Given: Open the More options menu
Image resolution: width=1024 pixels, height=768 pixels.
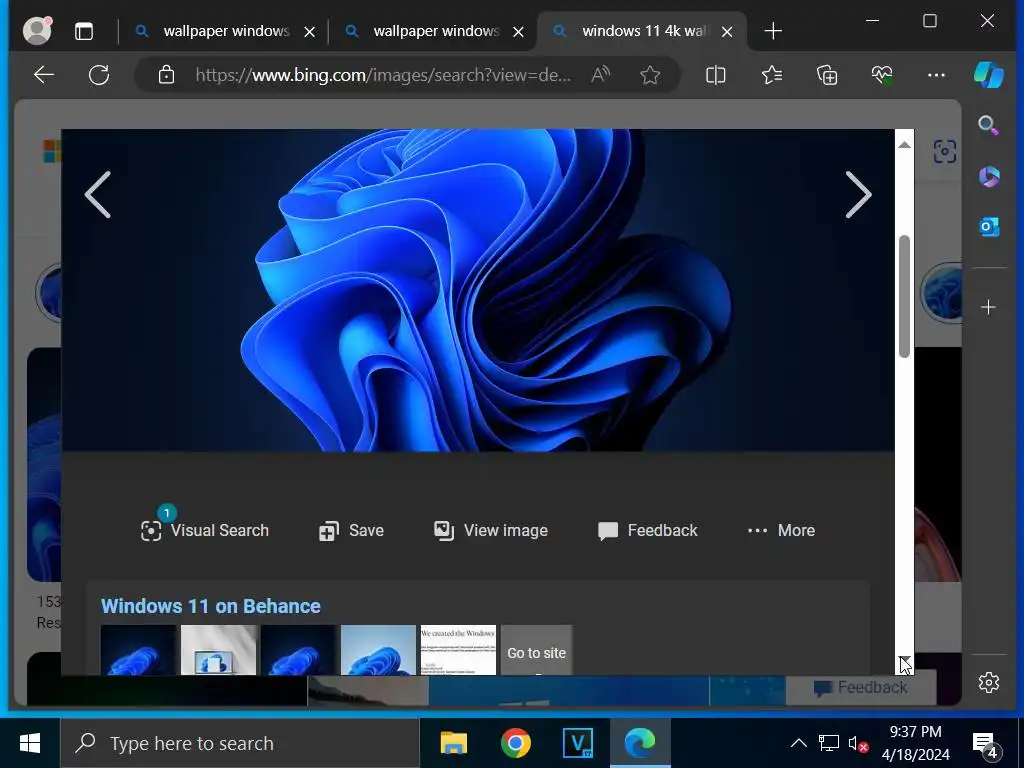Looking at the screenshot, I should 782,530.
